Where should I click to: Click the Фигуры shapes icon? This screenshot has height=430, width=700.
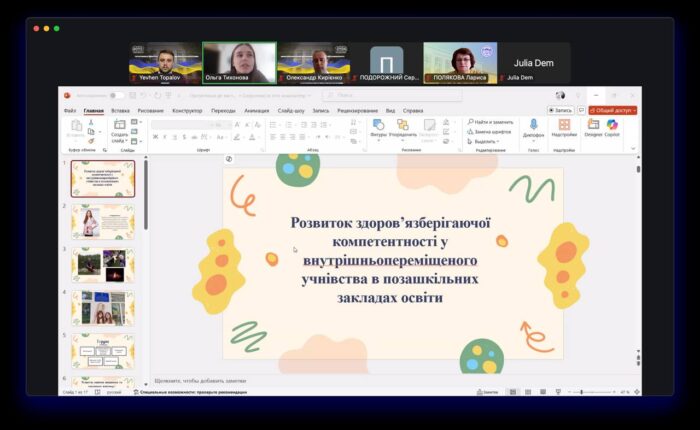coord(379,126)
